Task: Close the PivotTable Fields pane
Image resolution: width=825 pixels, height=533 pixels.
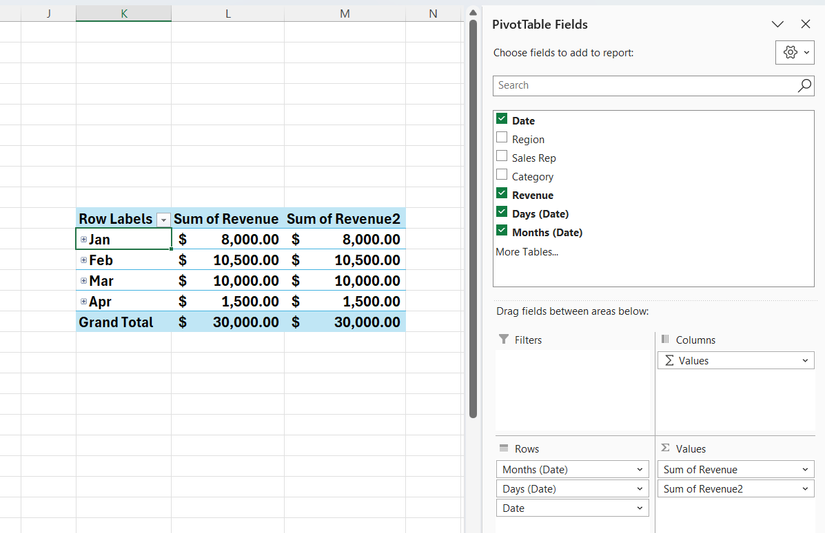Action: tap(805, 24)
